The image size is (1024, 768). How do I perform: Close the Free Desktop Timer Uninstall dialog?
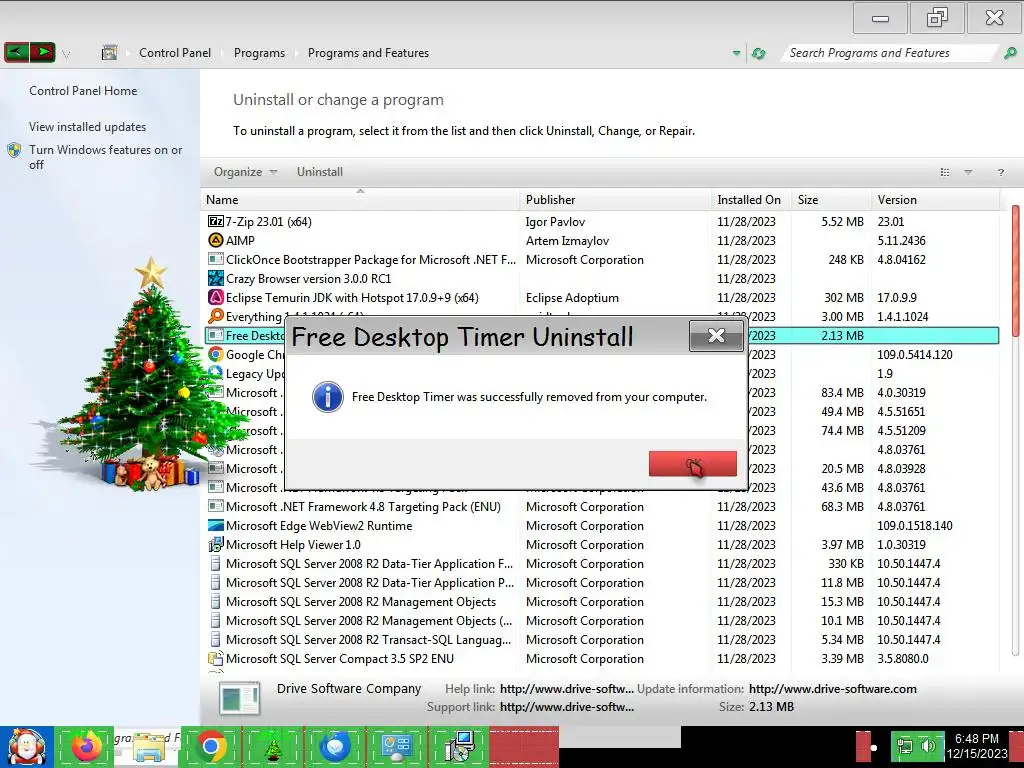coord(716,336)
